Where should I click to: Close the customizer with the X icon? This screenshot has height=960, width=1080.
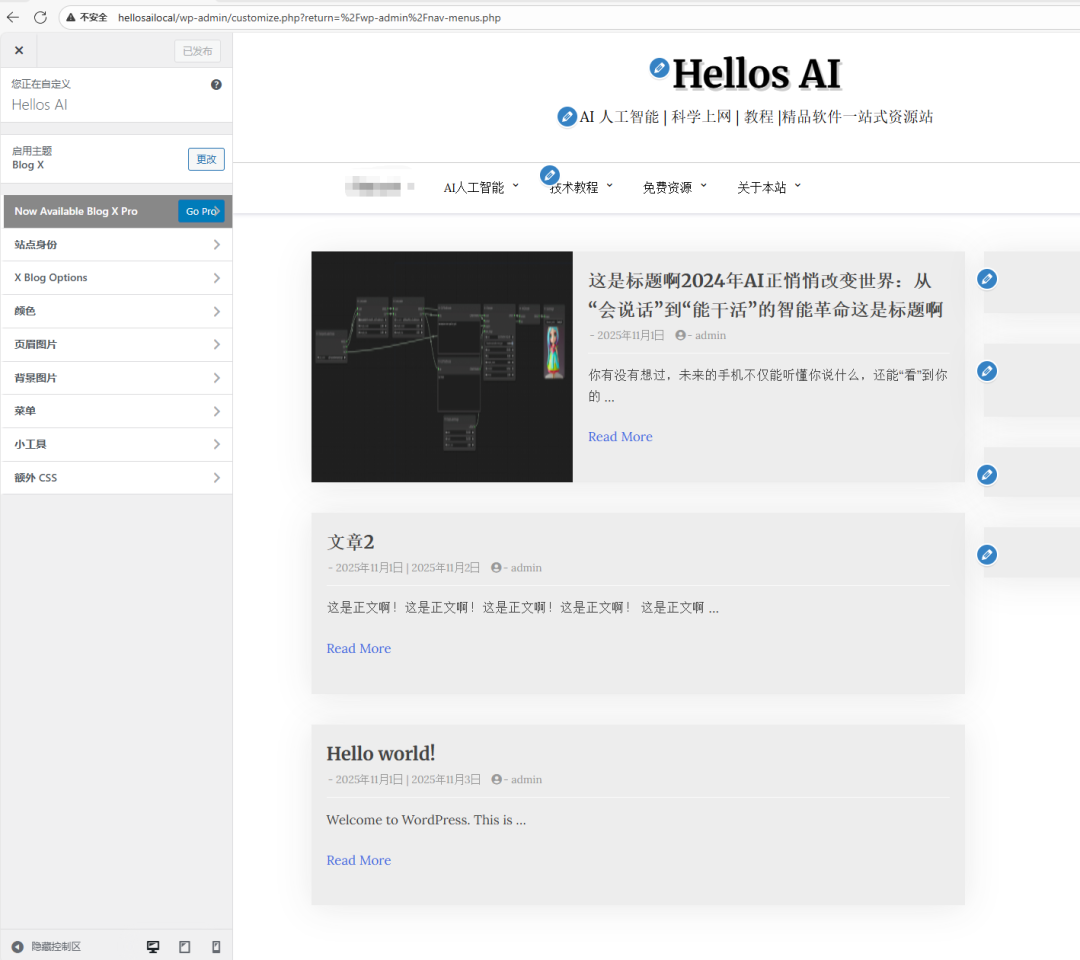(x=19, y=50)
